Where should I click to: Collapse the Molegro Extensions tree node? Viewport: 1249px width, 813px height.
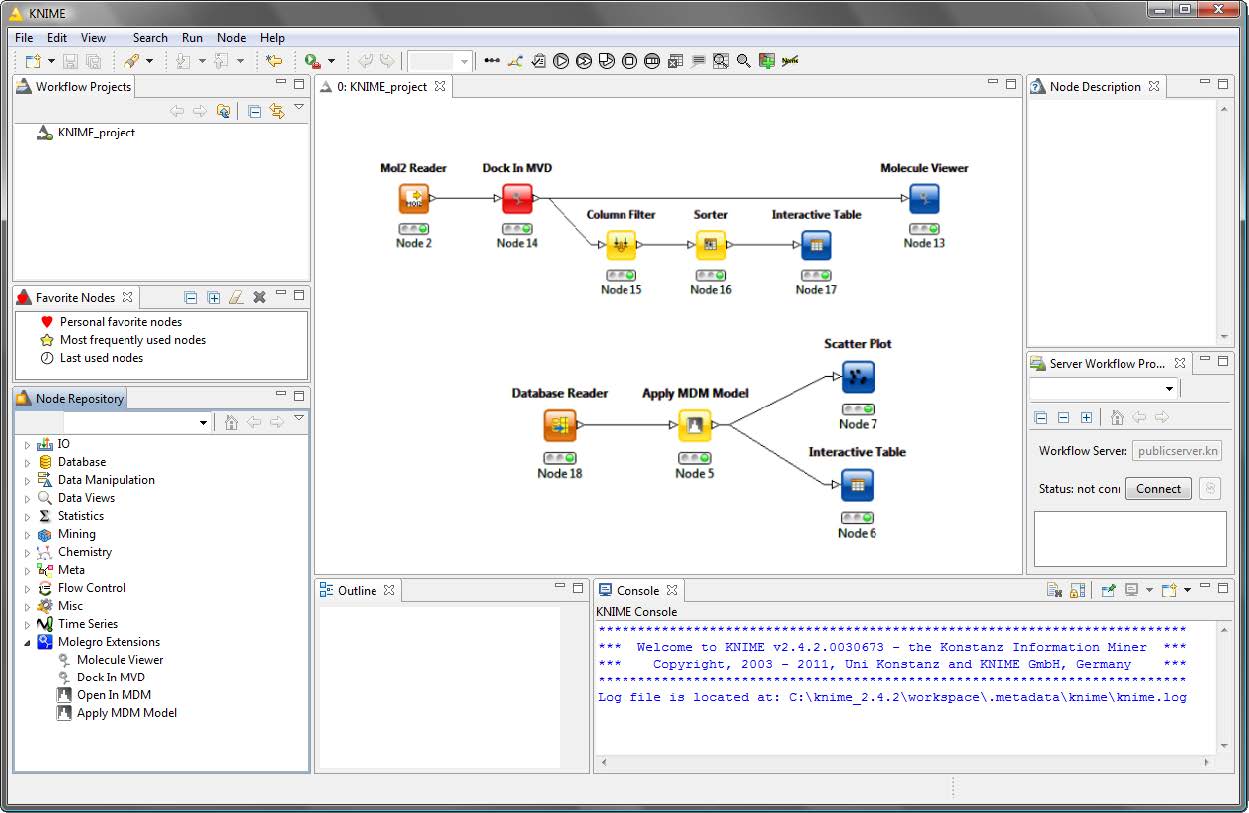[28, 642]
